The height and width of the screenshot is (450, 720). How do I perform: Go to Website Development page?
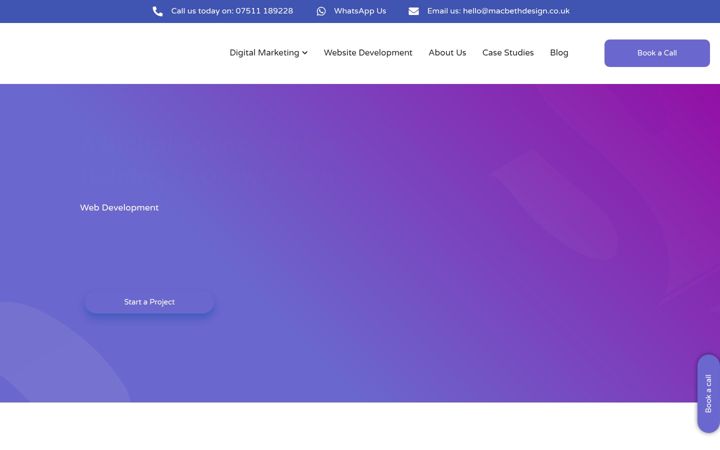point(368,53)
